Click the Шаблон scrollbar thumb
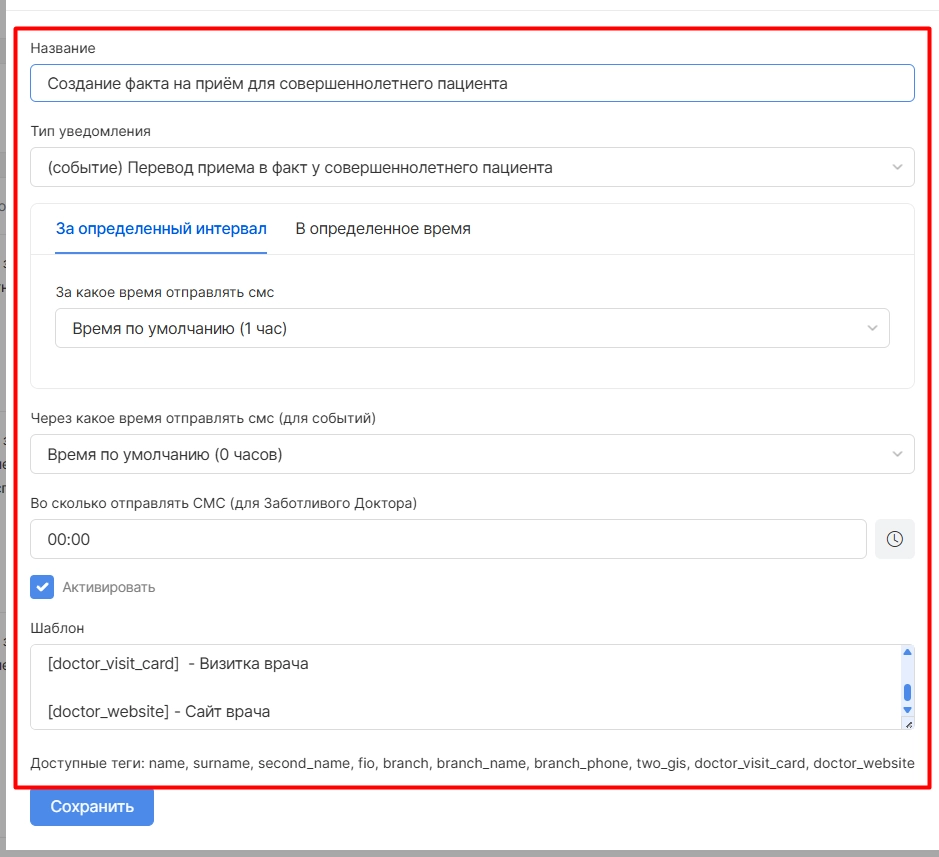Viewport: 939px width, 857px height. point(907,692)
